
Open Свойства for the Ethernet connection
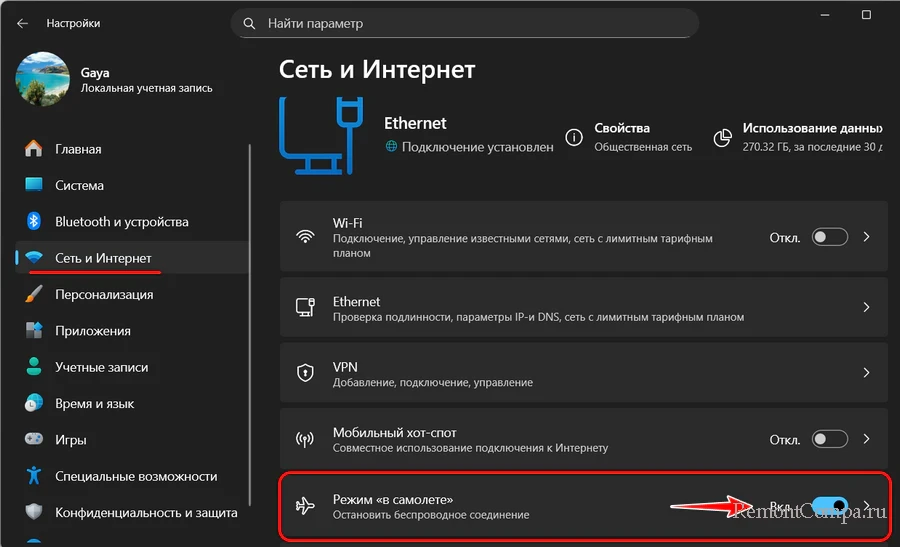pos(622,128)
